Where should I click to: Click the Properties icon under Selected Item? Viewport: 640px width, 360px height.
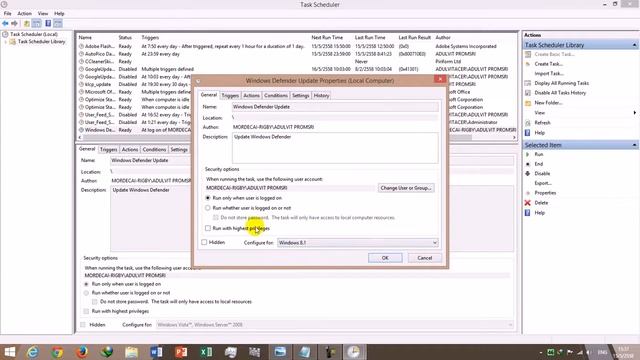click(x=528, y=193)
